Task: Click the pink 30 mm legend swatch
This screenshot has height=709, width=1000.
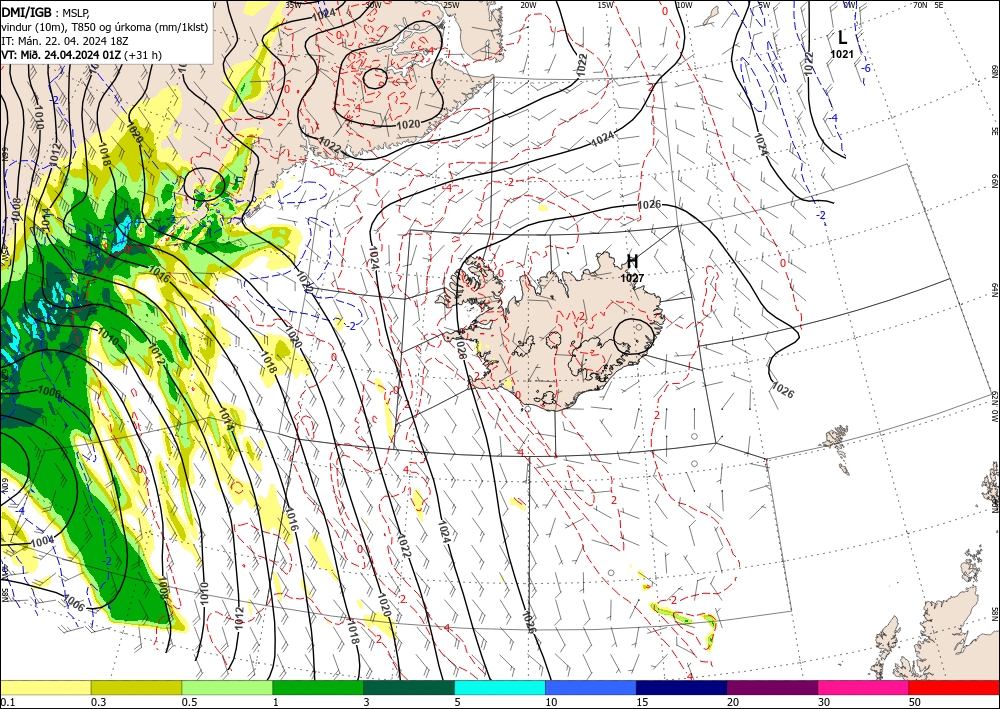Action: click(x=864, y=687)
